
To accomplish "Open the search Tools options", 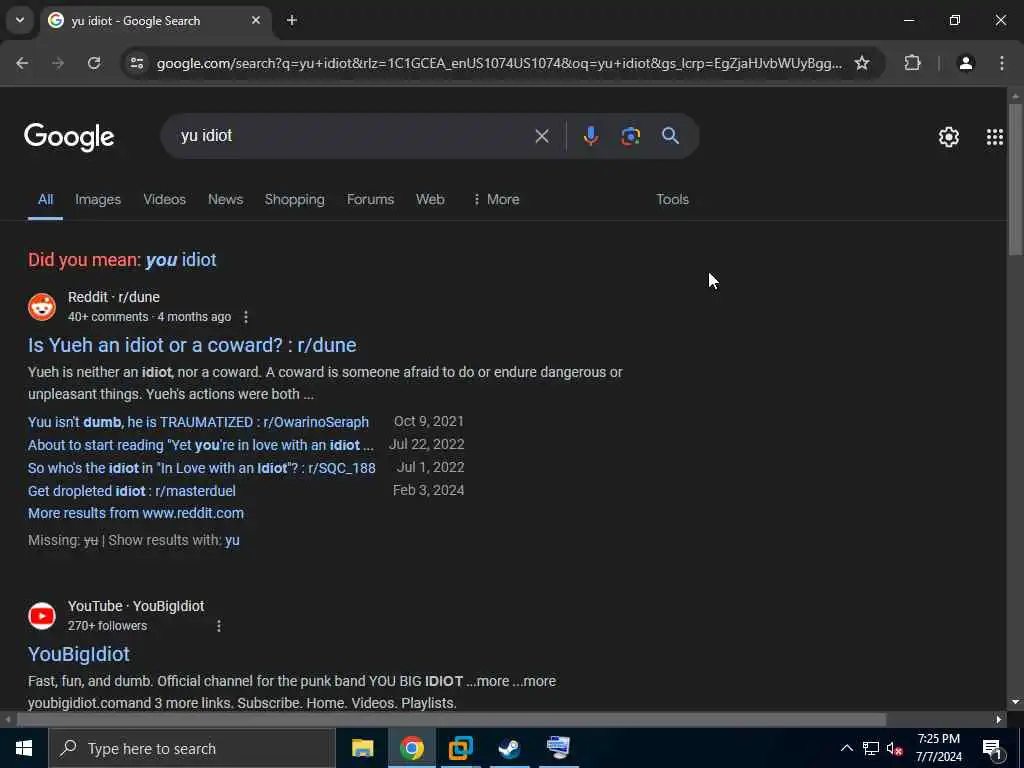I will (x=673, y=199).
